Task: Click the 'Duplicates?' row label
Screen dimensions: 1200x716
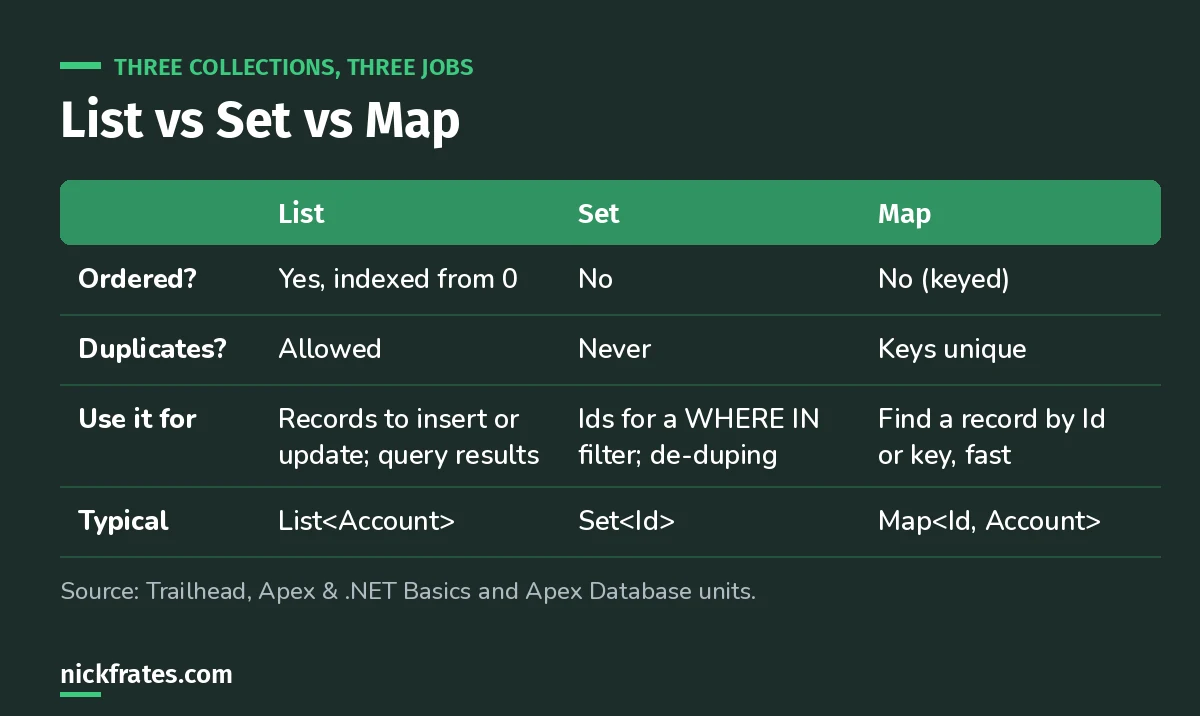Action: tap(153, 349)
